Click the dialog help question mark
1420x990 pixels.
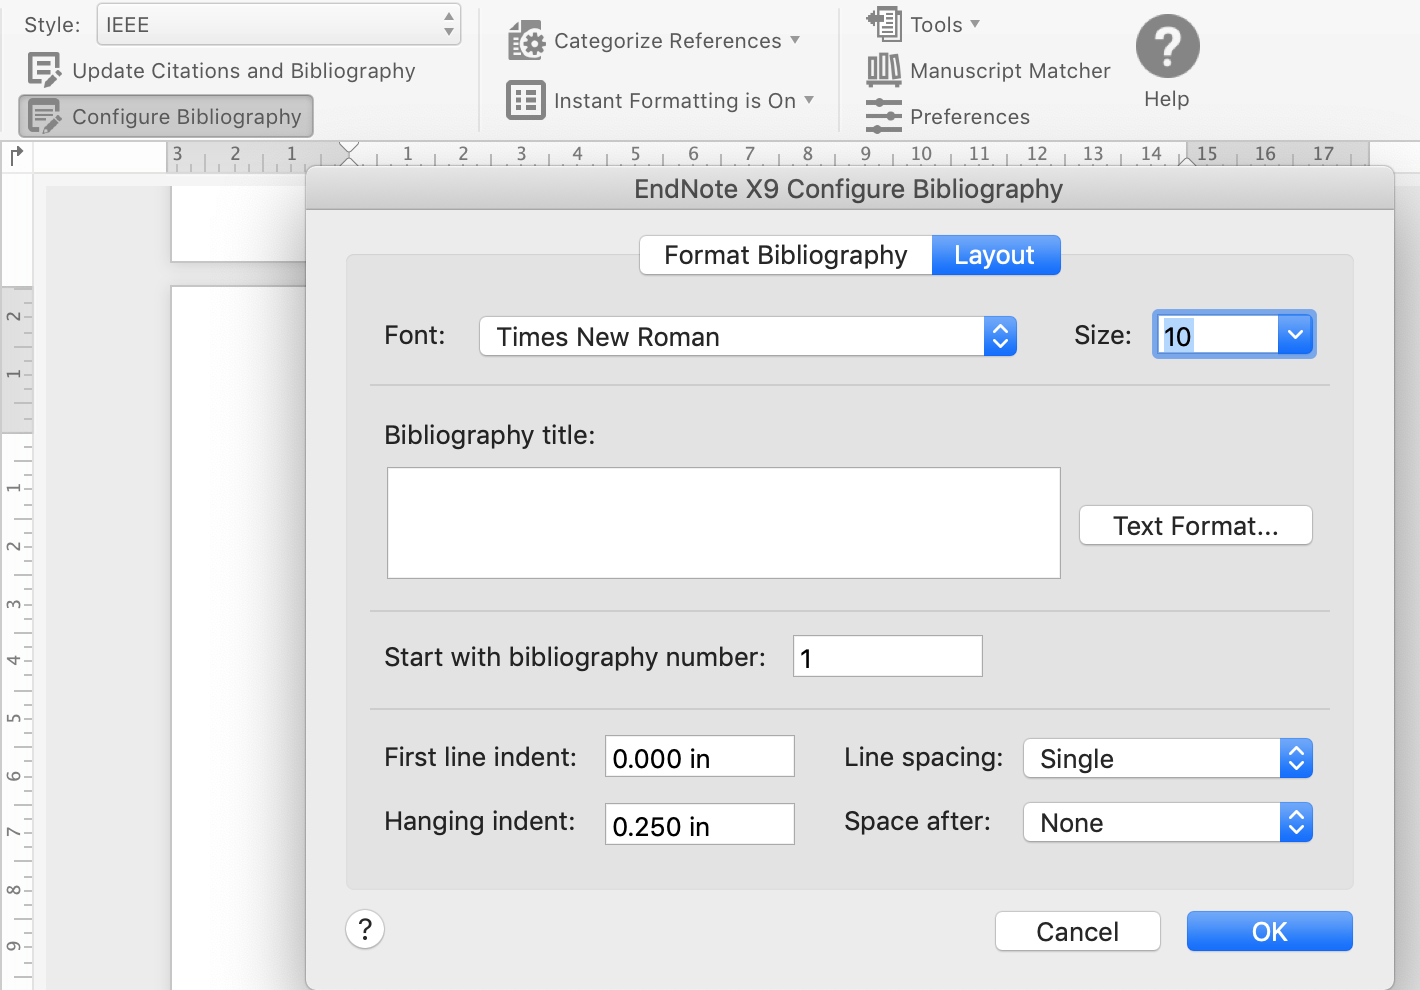click(365, 929)
